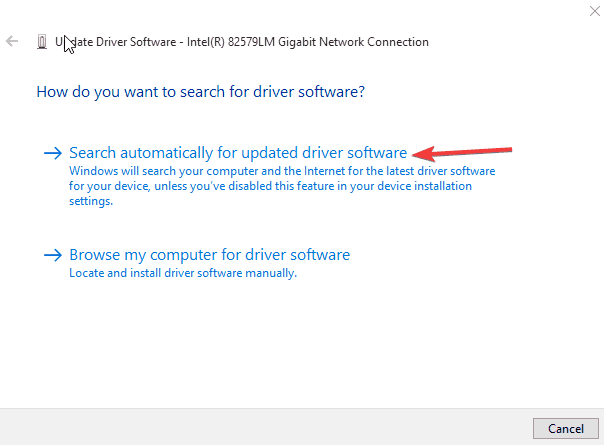Click arrow icon beside Search automatically option

pyautogui.click(x=53, y=153)
